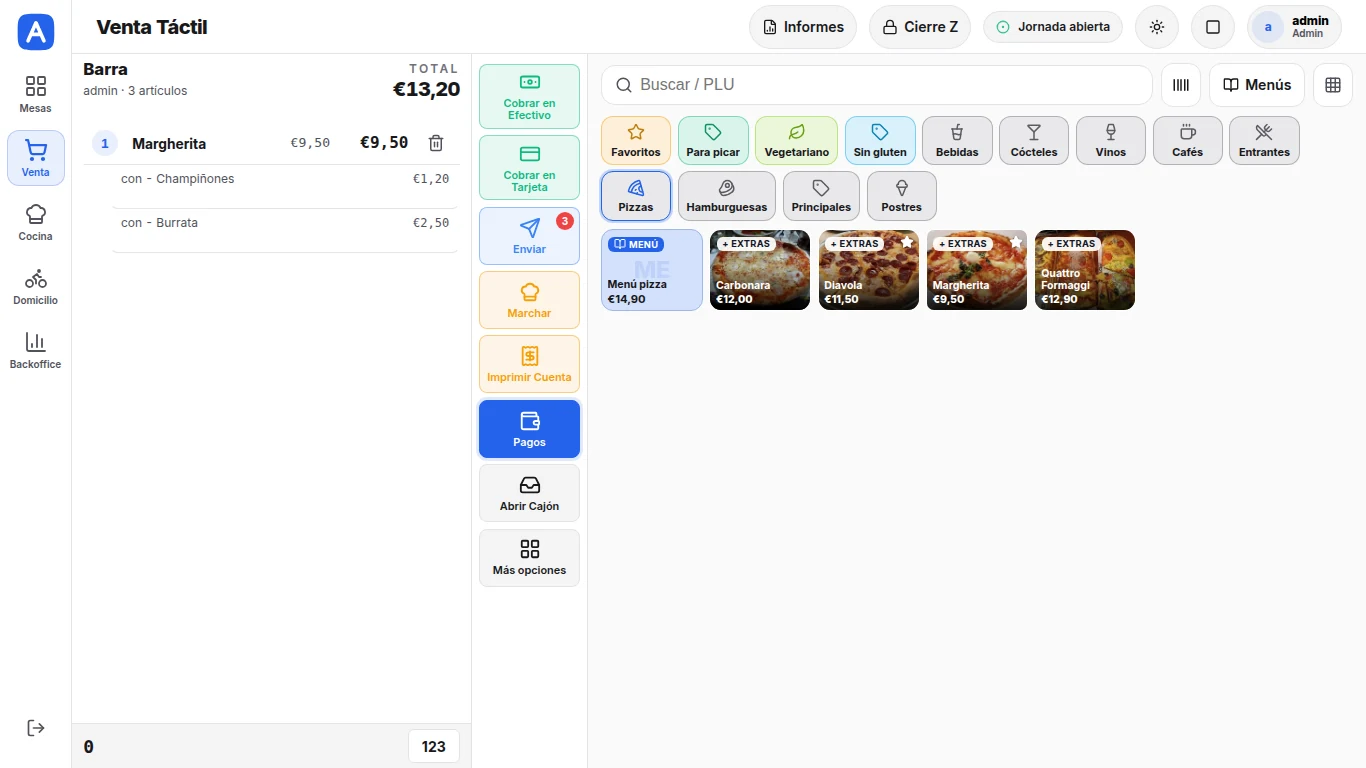Open the Postres category
The image size is (1366, 768).
902,196
